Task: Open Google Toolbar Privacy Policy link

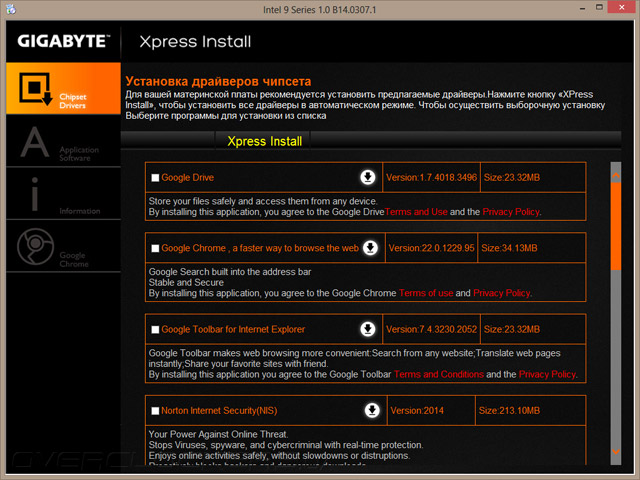Action: pos(547,374)
